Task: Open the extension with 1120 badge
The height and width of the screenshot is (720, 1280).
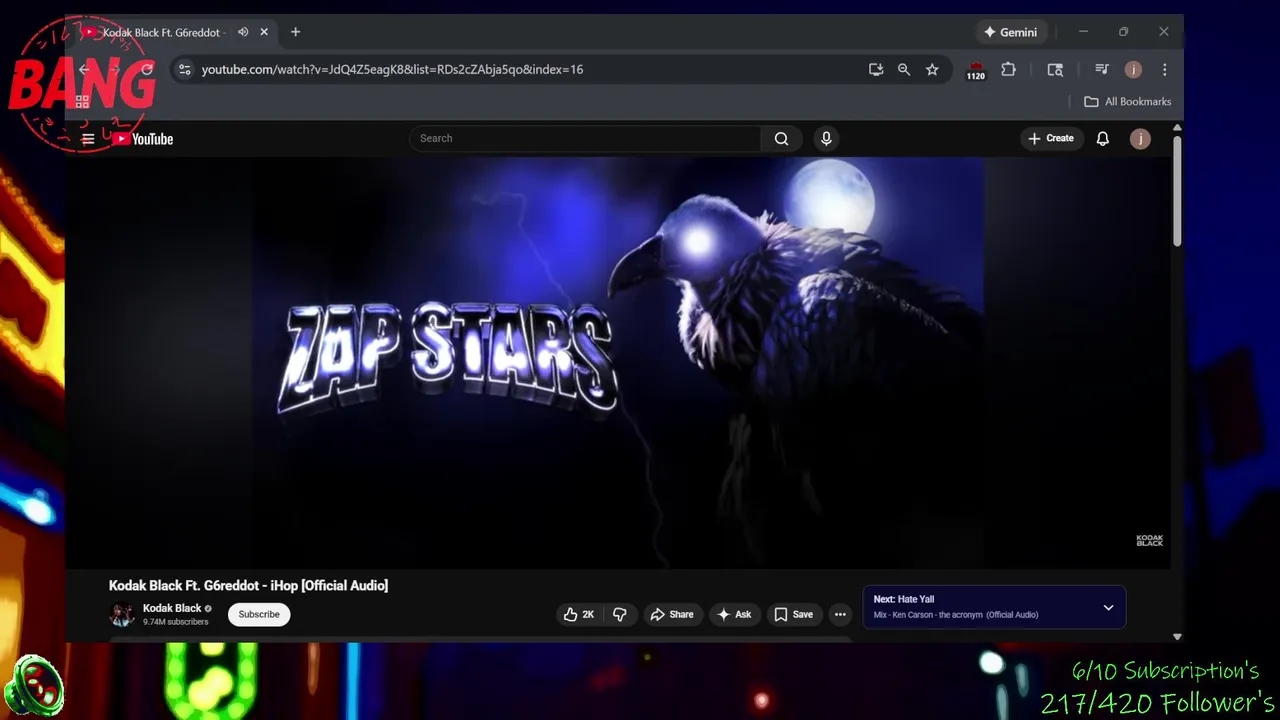Action: click(975, 71)
